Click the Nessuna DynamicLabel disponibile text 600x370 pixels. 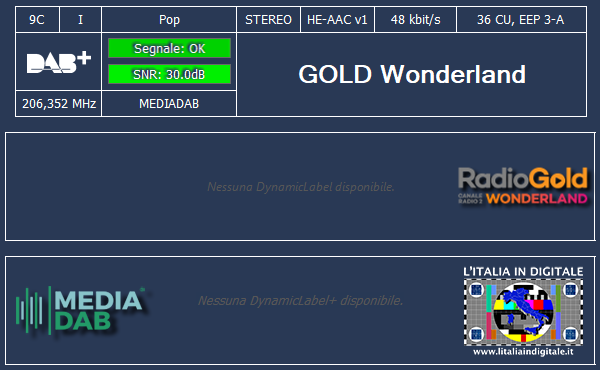pyautogui.click(x=301, y=187)
